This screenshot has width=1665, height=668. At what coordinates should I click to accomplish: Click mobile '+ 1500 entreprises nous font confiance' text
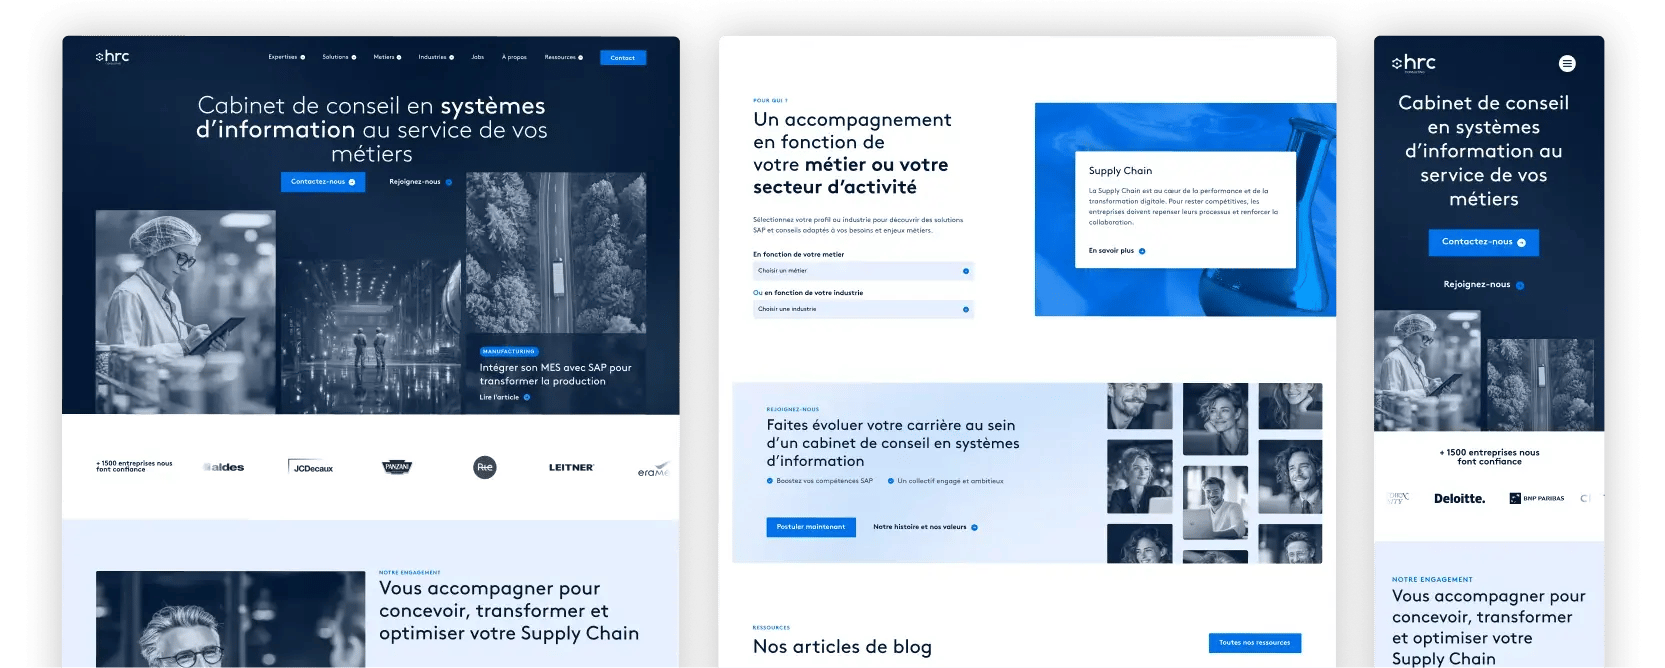pyautogui.click(x=1489, y=457)
